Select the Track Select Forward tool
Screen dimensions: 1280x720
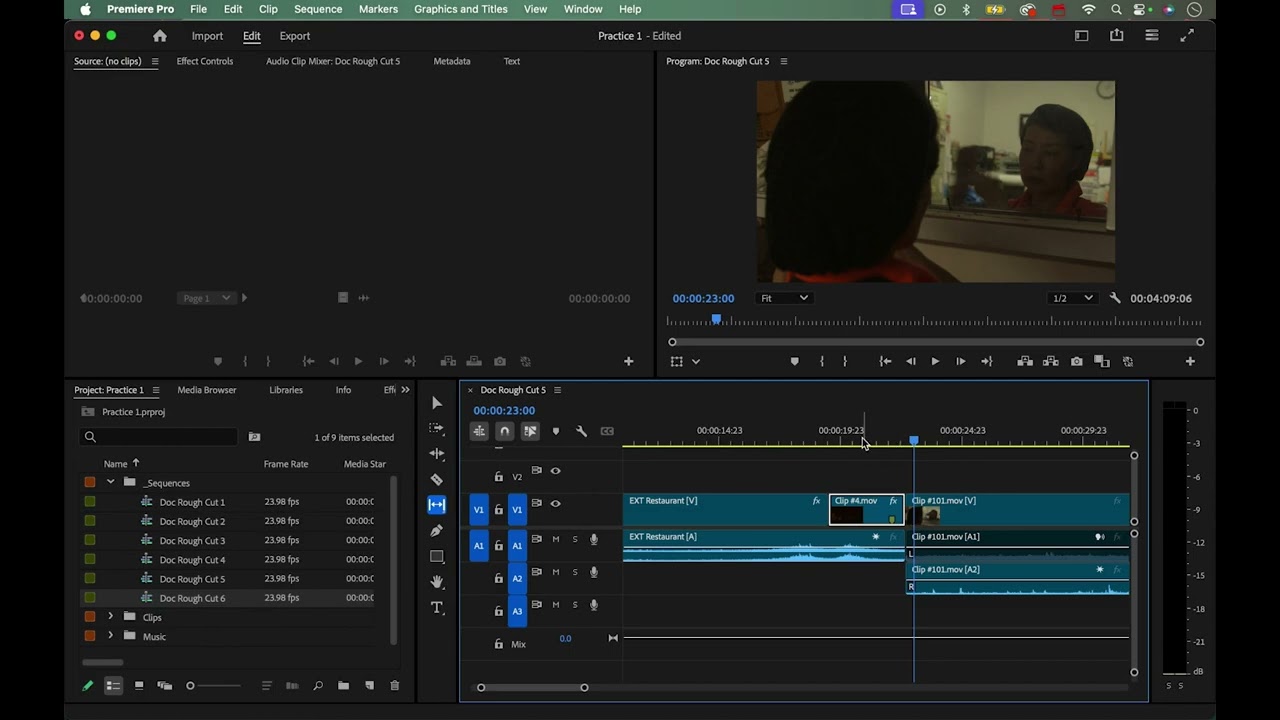(x=436, y=428)
